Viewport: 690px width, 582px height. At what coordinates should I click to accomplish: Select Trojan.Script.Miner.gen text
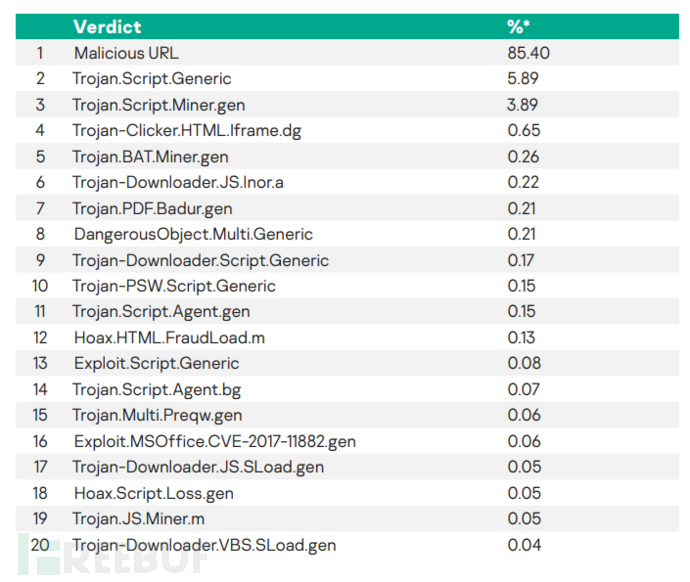pyautogui.click(x=158, y=105)
